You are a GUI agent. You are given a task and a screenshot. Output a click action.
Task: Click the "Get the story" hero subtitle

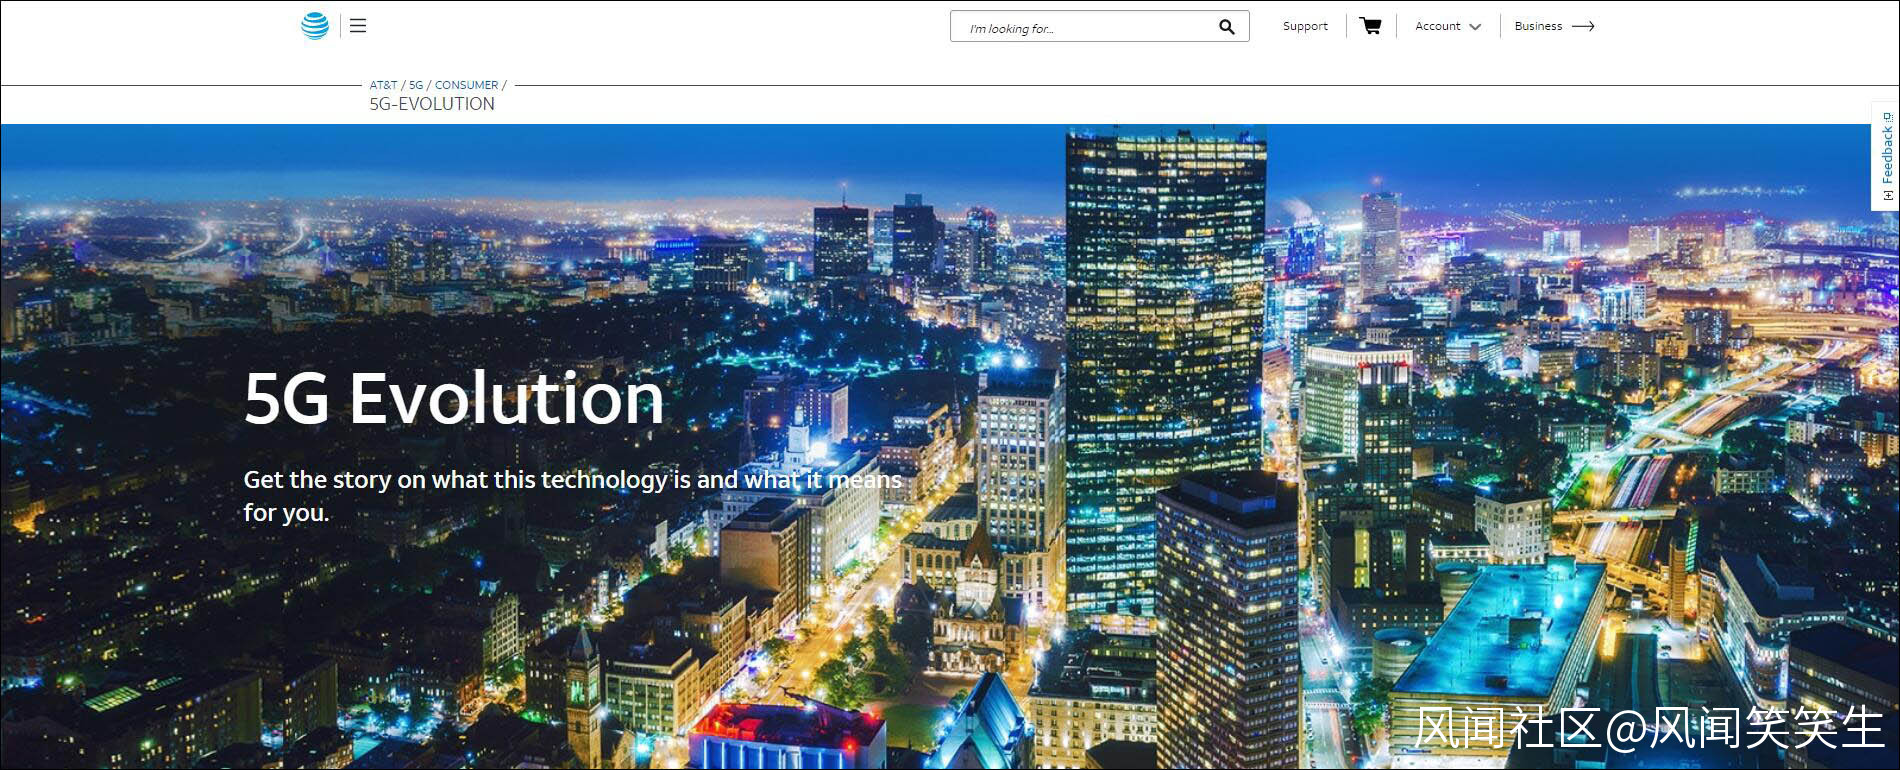[573, 496]
